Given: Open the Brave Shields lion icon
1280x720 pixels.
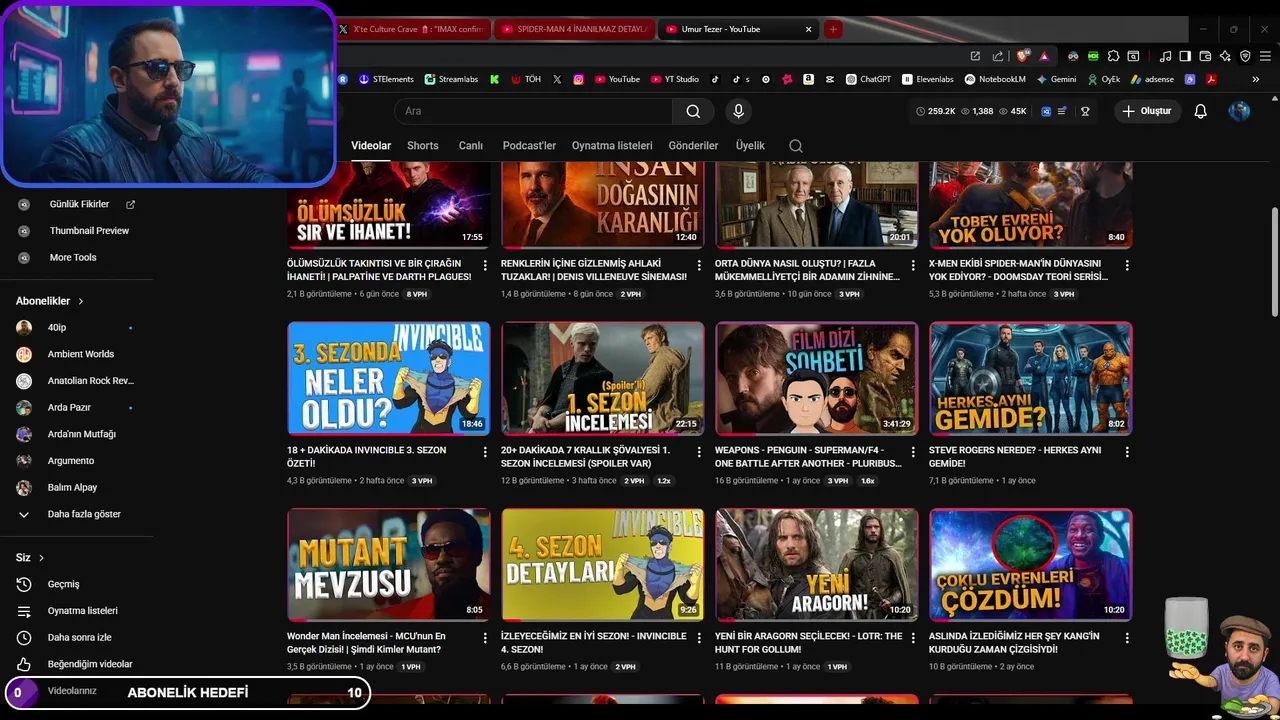Looking at the screenshot, I should tap(1022, 56).
